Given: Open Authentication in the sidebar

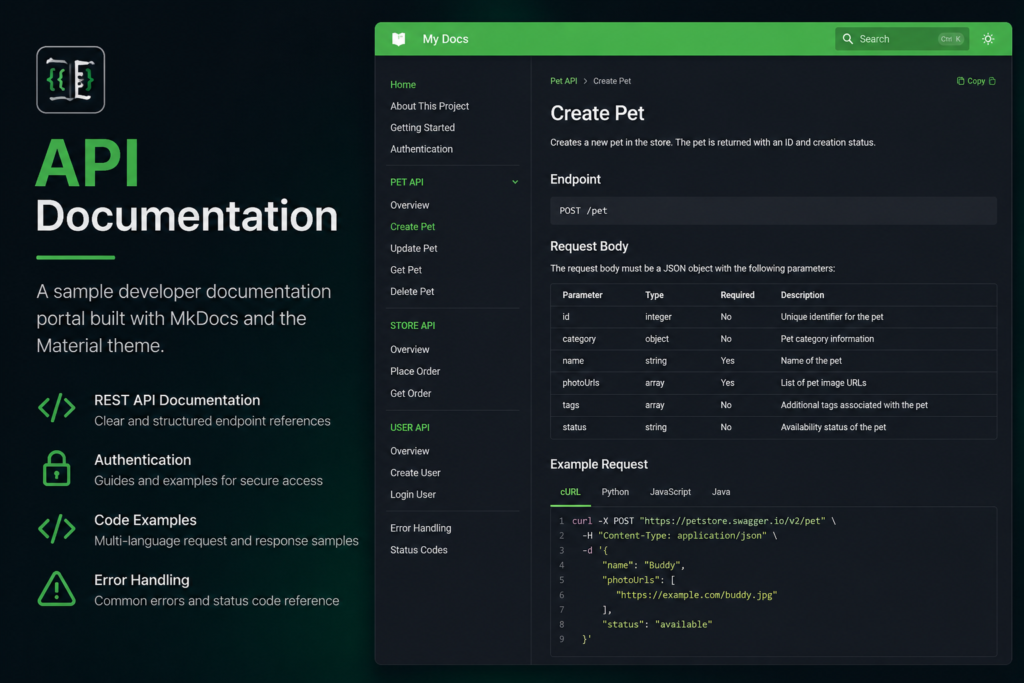Looking at the screenshot, I should [421, 150].
